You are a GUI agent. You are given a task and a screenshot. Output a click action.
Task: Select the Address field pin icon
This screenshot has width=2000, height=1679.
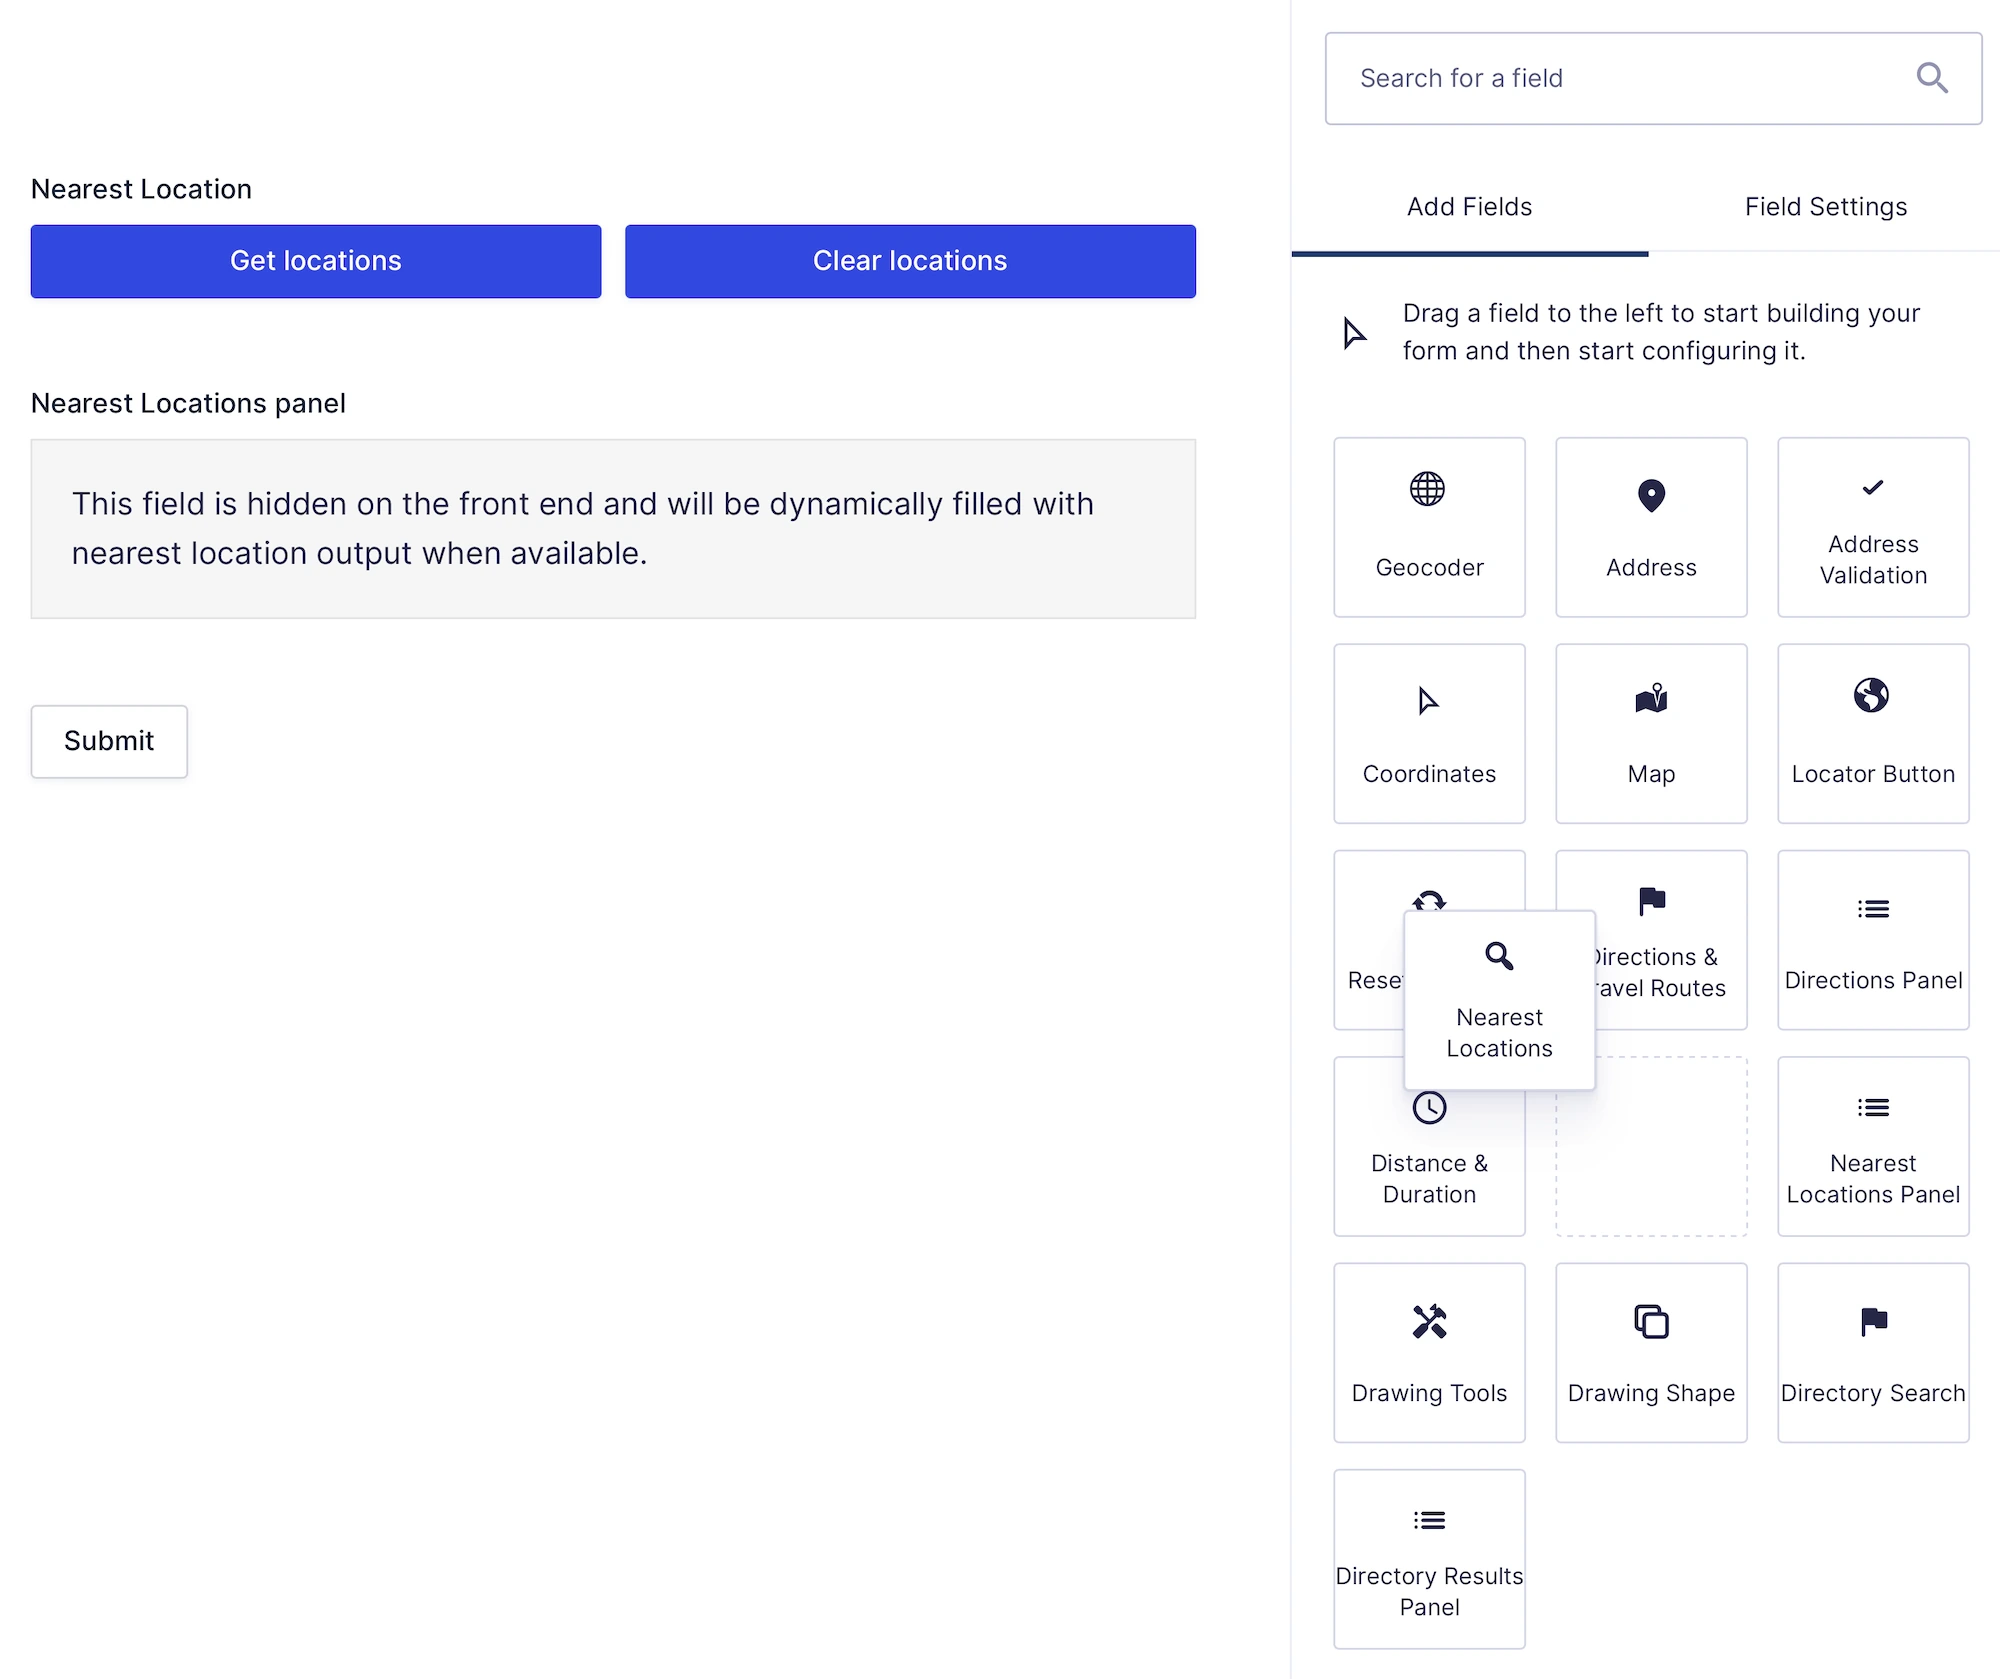(1651, 495)
